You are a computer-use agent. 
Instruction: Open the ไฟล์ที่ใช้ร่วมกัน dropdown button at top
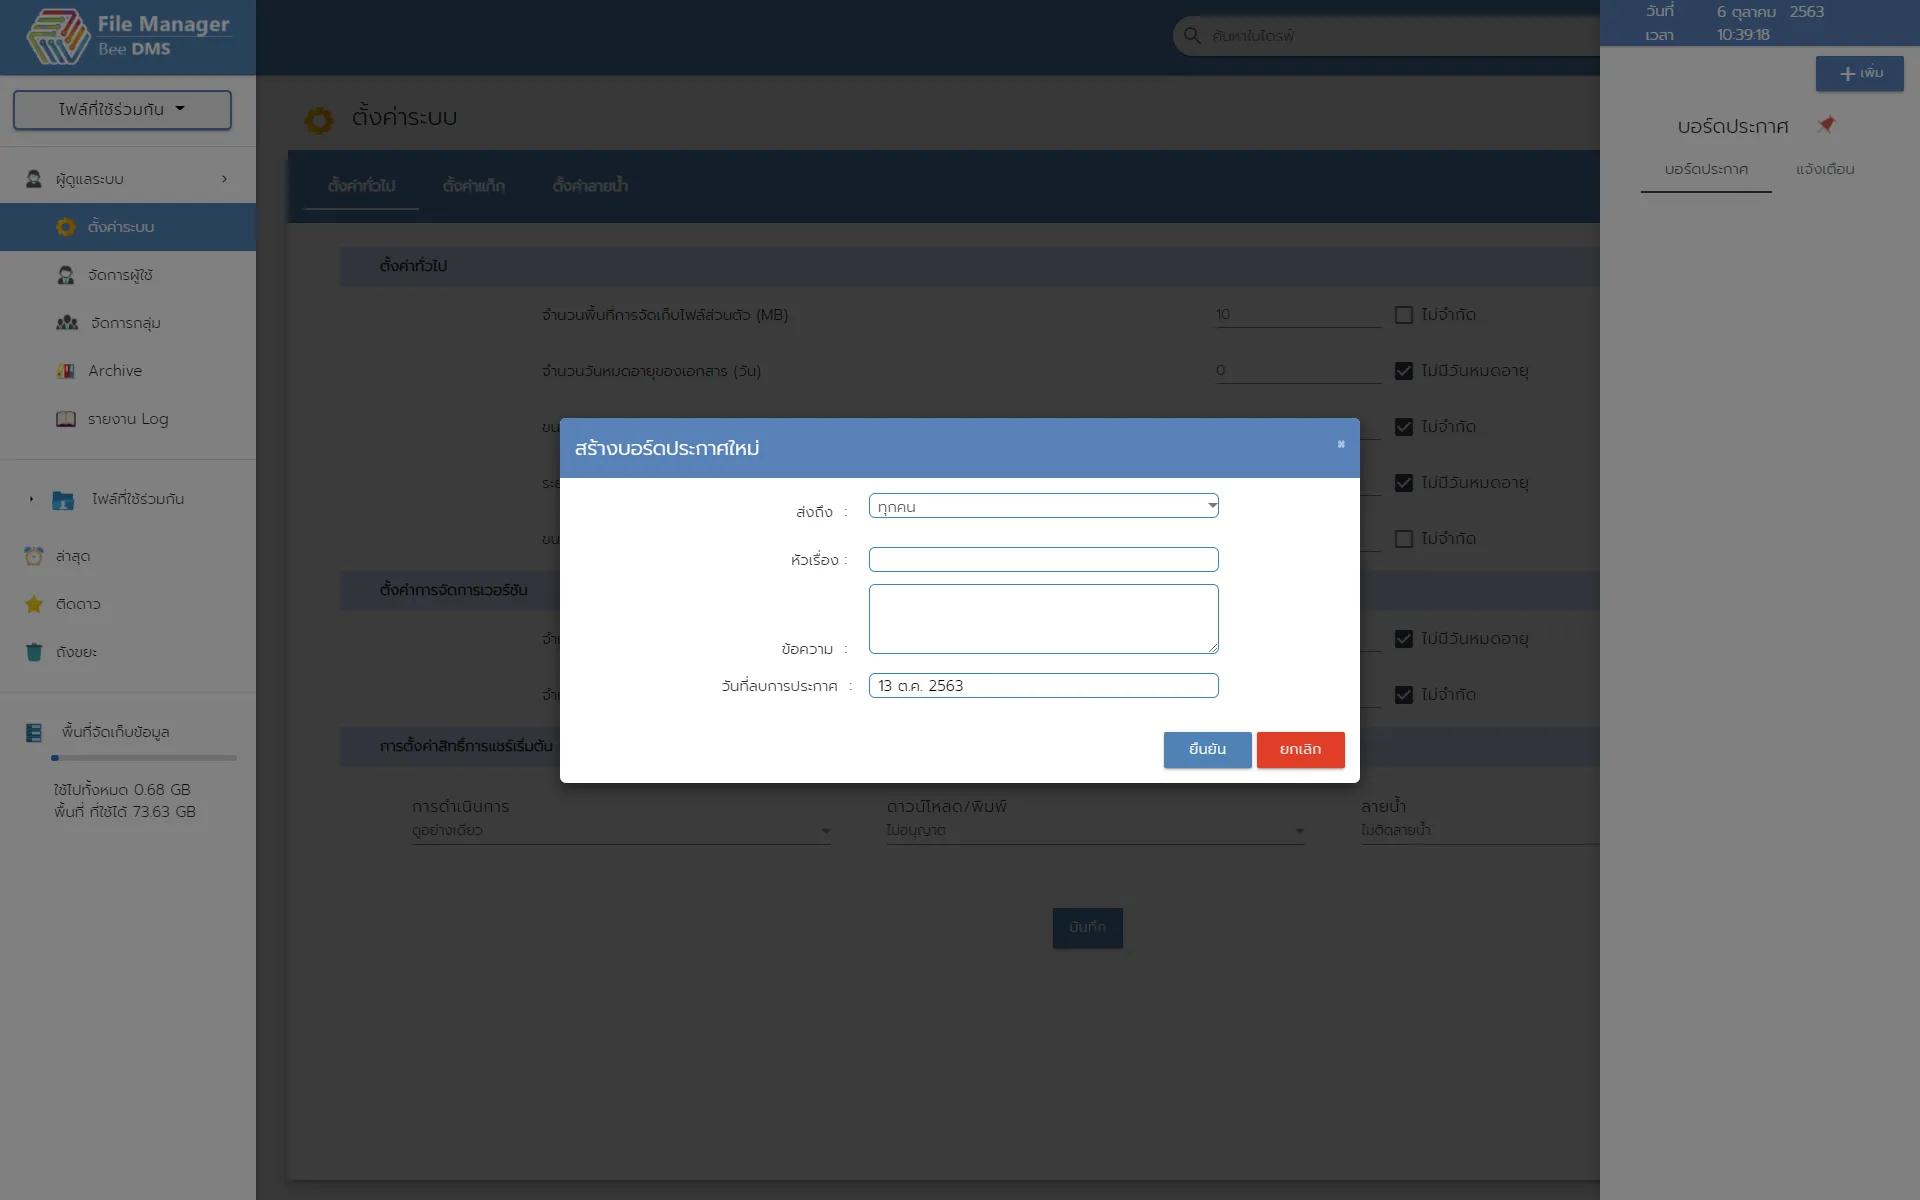click(122, 109)
